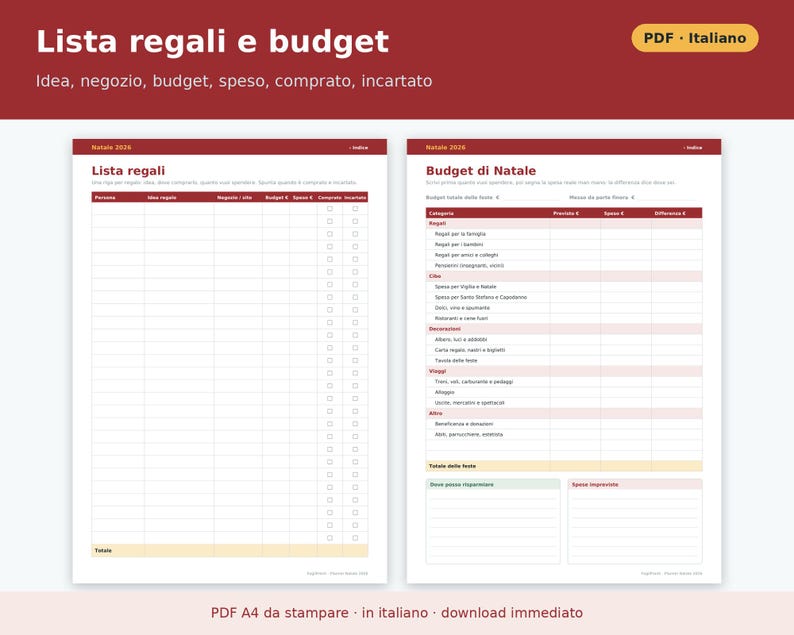Check the last Incartato checkbox above Totale
The height and width of the screenshot is (635, 794).
[355, 538]
